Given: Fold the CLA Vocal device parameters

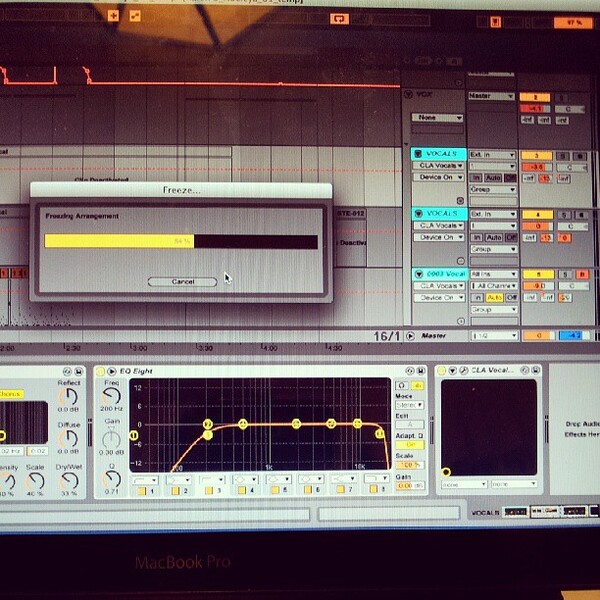Looking at the screenshot, I should 453,370.
